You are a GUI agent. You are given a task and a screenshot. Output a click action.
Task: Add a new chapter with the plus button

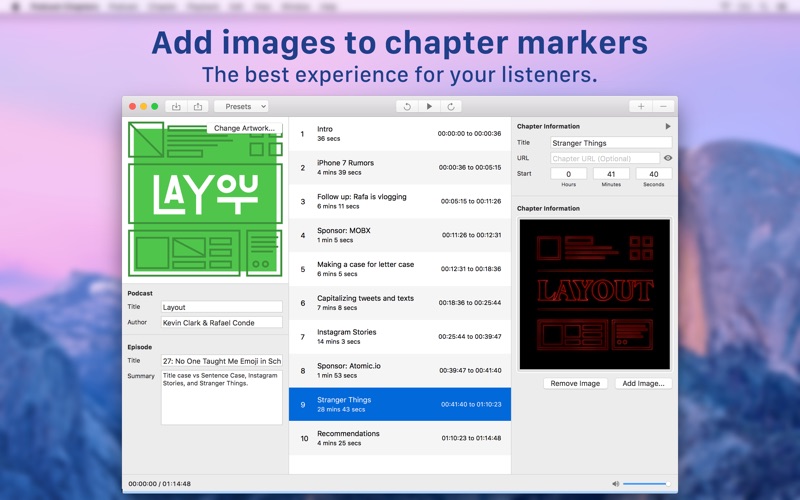coord(641,106)
